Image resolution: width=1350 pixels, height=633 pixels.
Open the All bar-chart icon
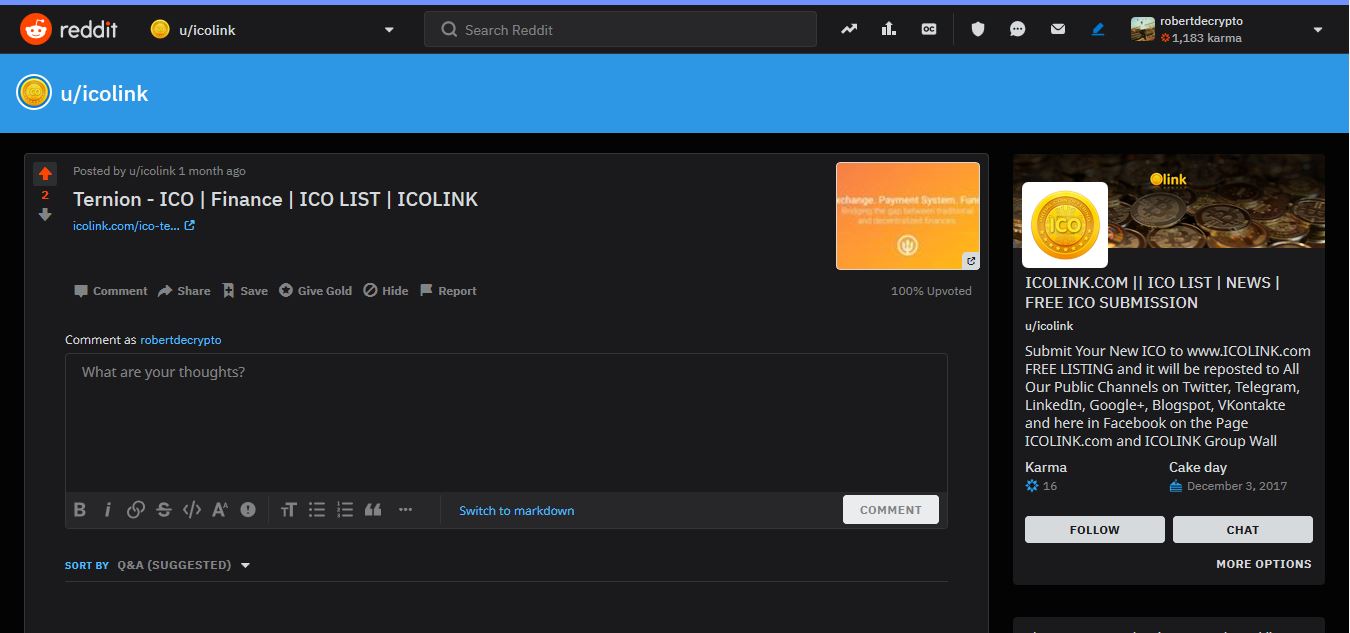pos(889,29)
